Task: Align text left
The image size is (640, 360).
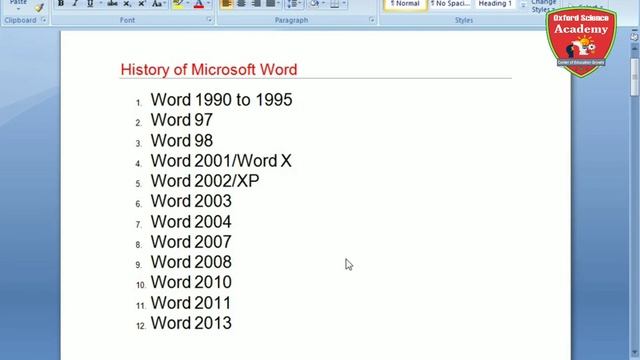Action: (227, 4)
